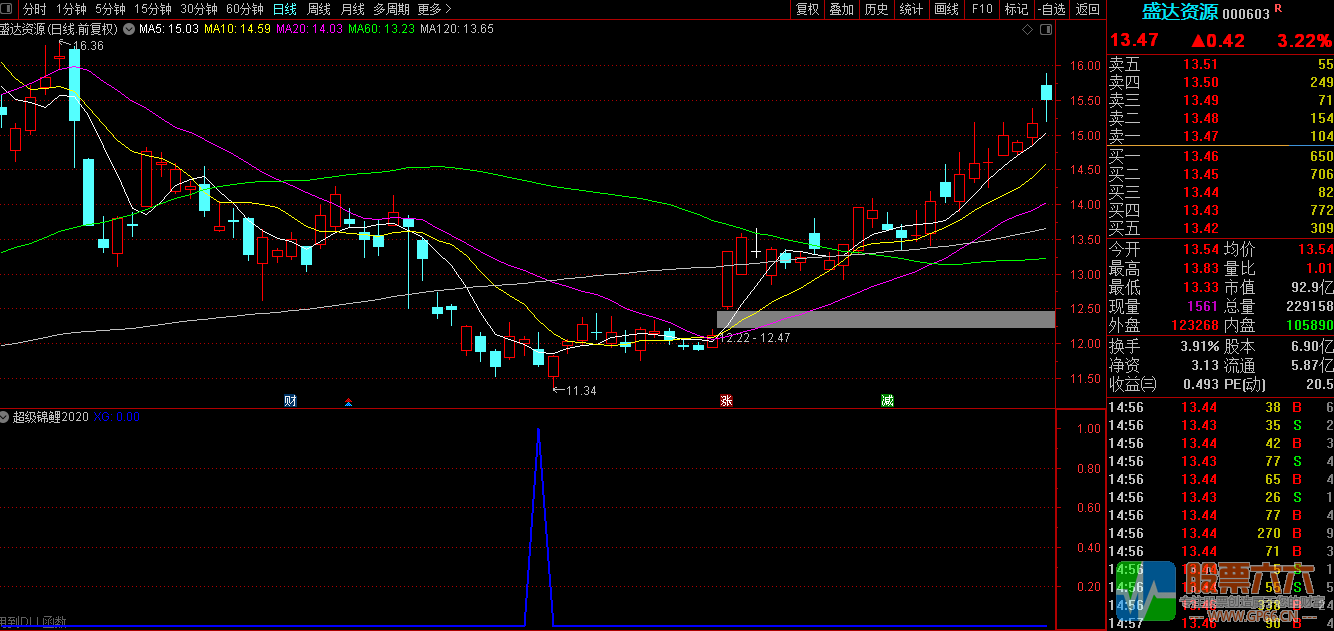
Task: Click the diamond icon at chart top-right
Action: coord(1027,30)
